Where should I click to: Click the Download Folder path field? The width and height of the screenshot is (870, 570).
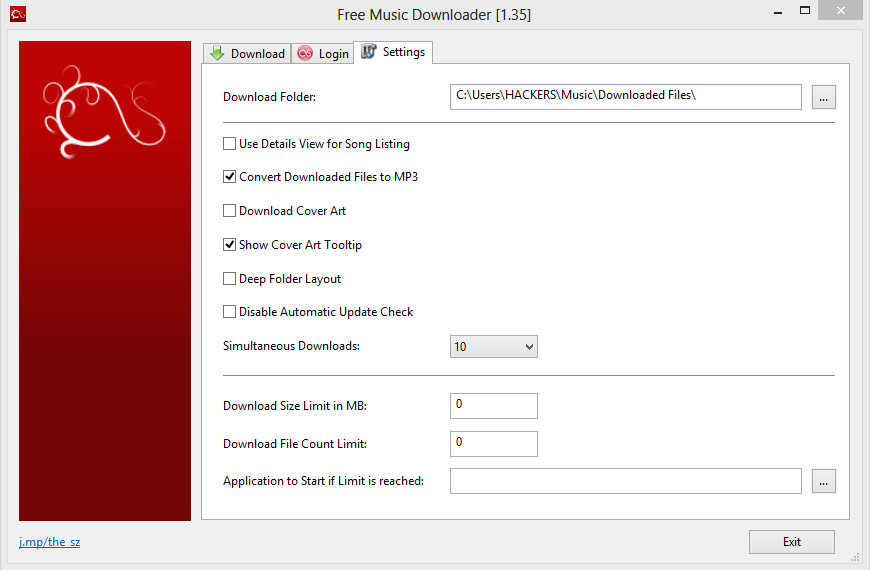pyautogui.click(x=625, y=97)
